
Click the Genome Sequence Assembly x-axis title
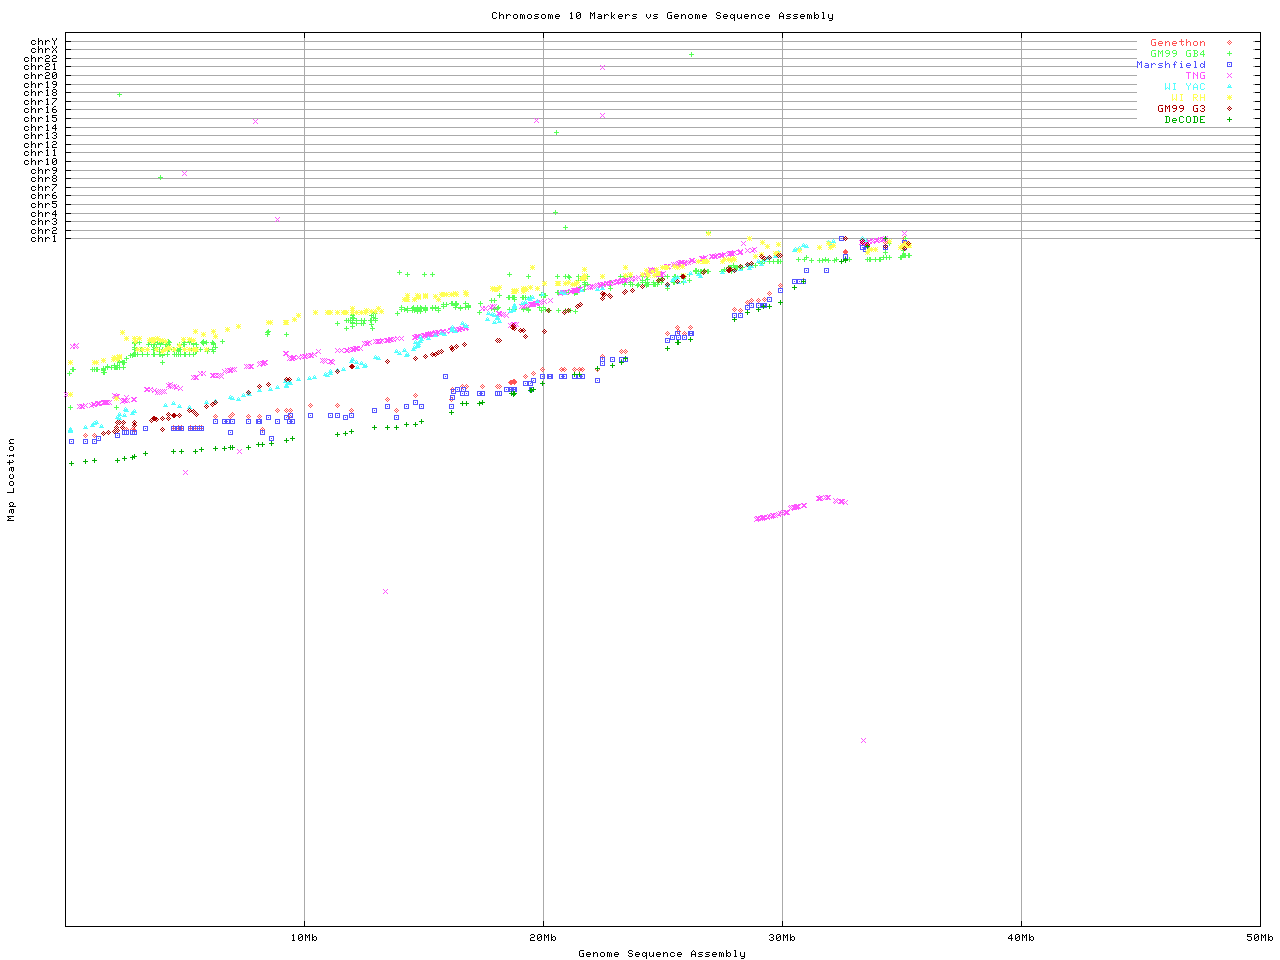[662, 954]
